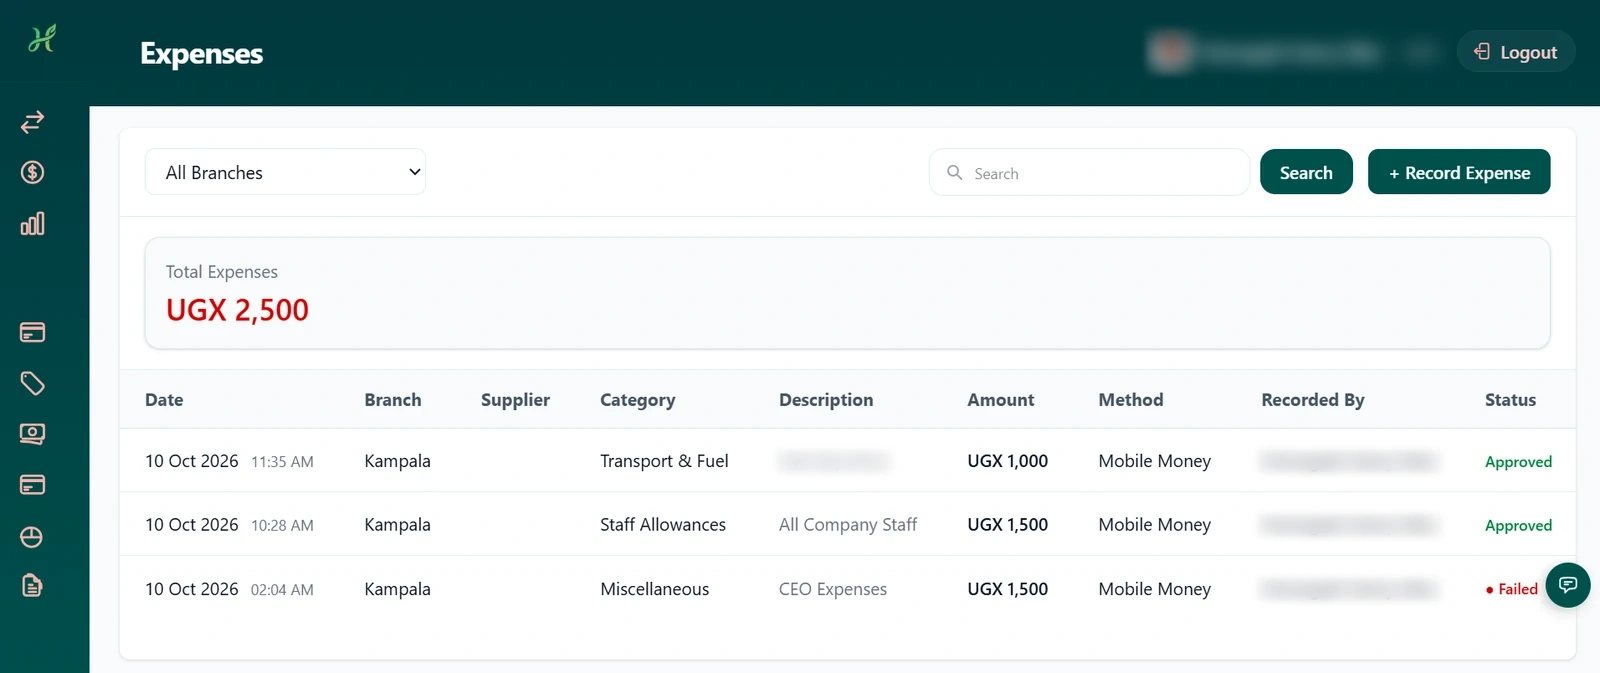Log out using the Logout button

pyautogui.click(x=1516, y=52)
